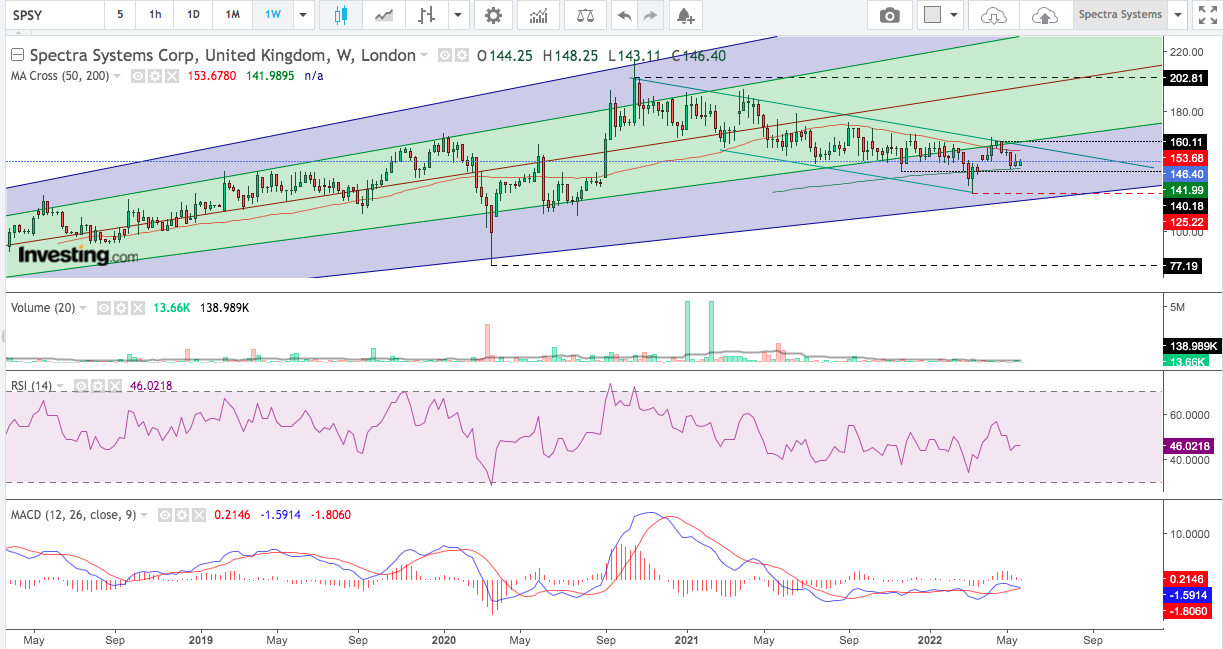Open chart style dropdown arrow

coord(458,15)
